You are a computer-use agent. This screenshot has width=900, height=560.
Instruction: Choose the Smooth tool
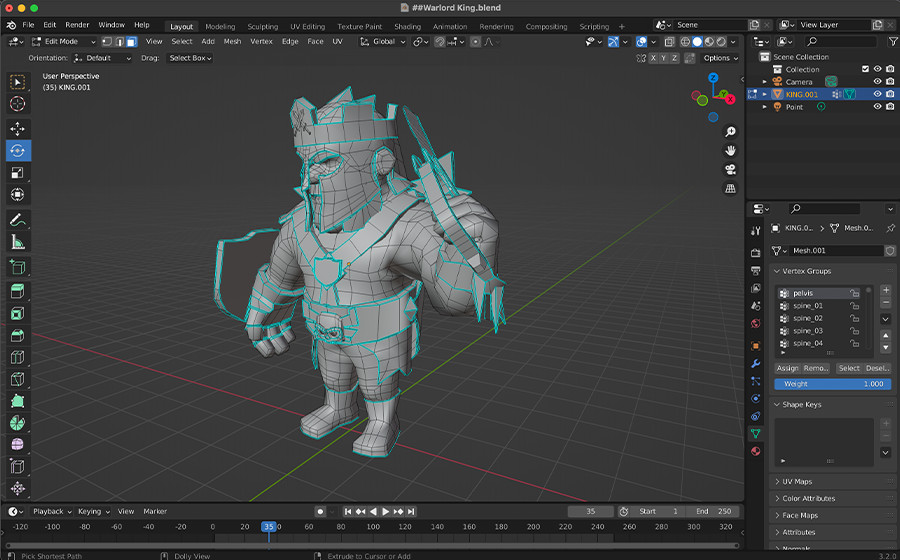point(17,445)
